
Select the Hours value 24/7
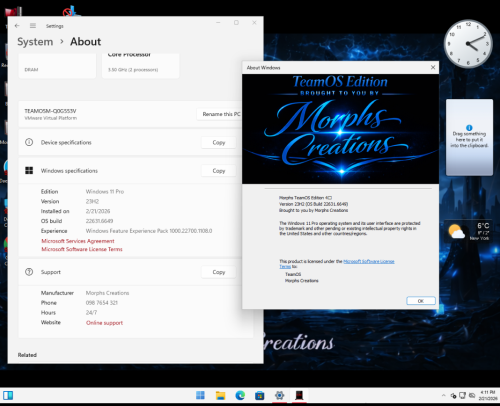(91, 313)
